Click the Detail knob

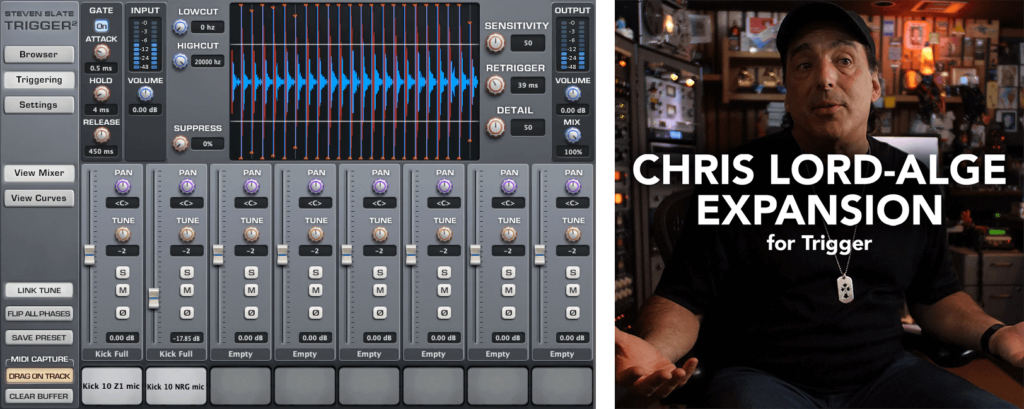(x=496, y=127)
